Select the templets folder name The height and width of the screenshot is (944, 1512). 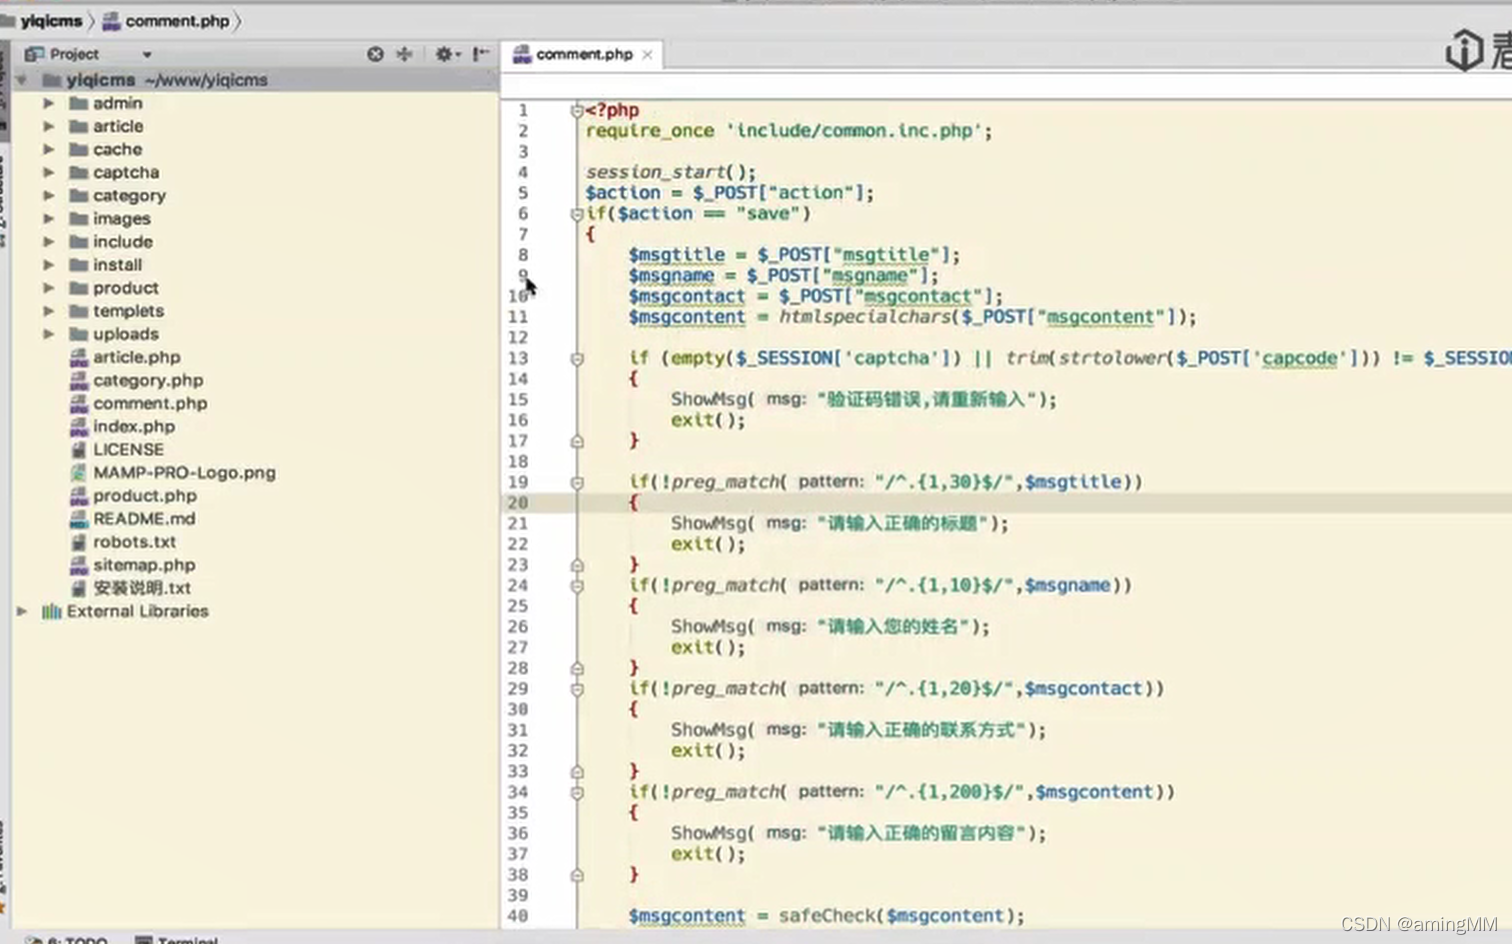click(x=128, y=311)
